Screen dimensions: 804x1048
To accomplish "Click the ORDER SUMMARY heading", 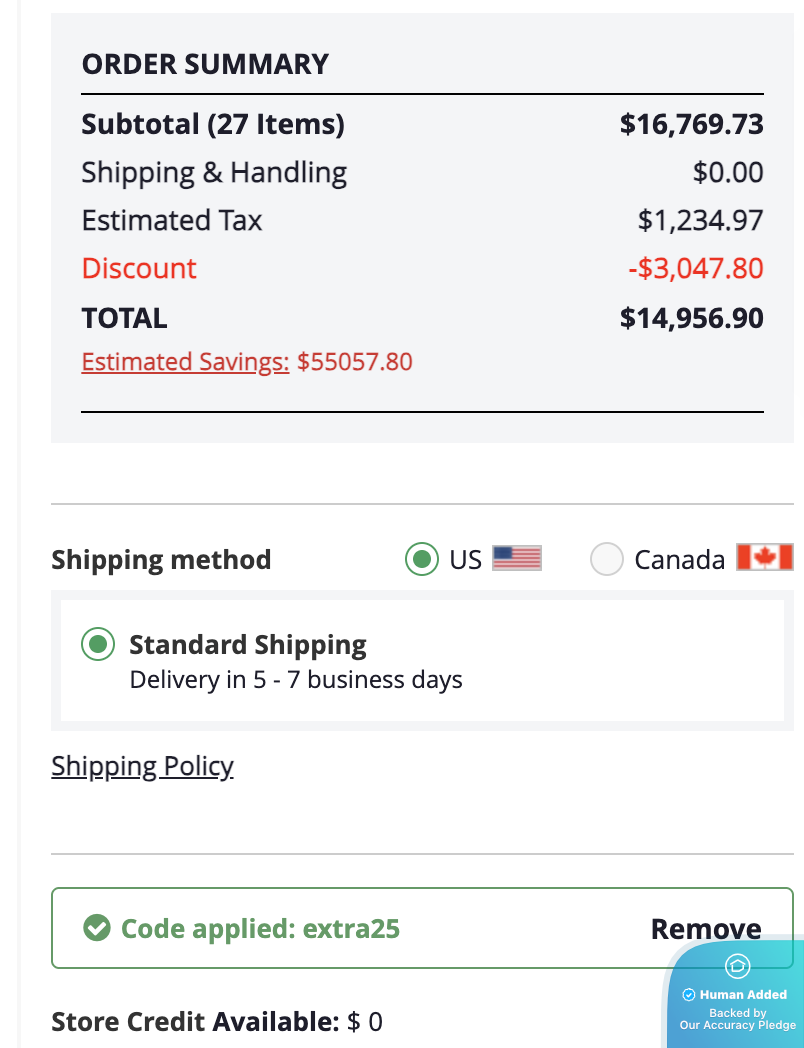I will pos(205,64).
